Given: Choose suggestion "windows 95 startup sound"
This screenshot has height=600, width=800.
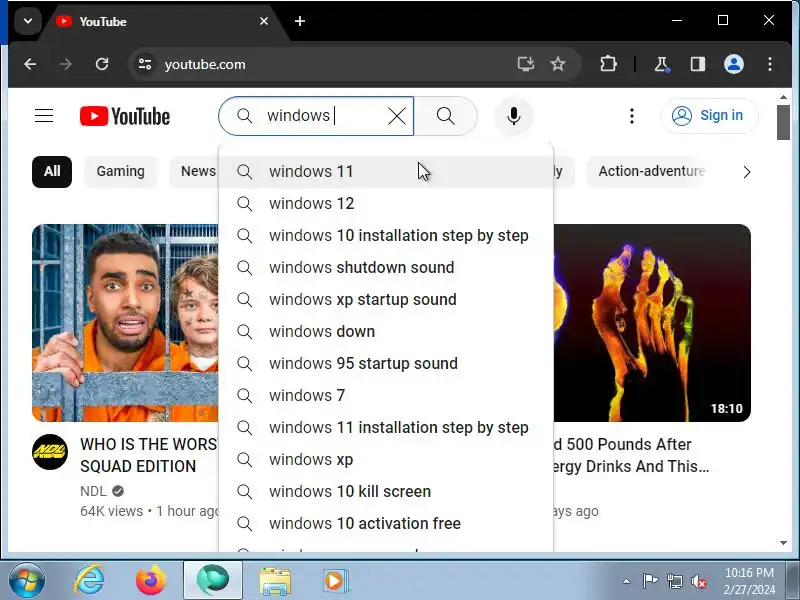Looking at the screenshot, I should 386,363.
